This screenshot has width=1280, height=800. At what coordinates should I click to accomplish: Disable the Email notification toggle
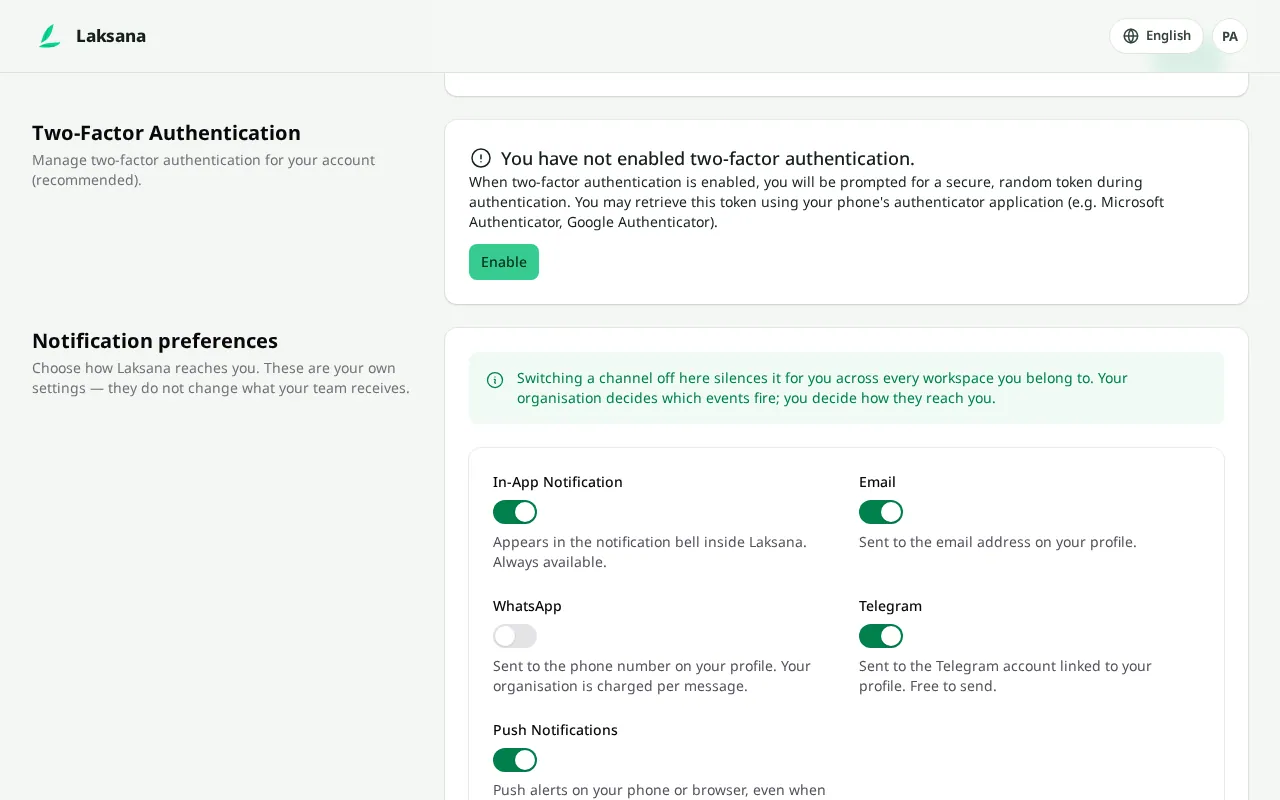click(x=881, y=512)
